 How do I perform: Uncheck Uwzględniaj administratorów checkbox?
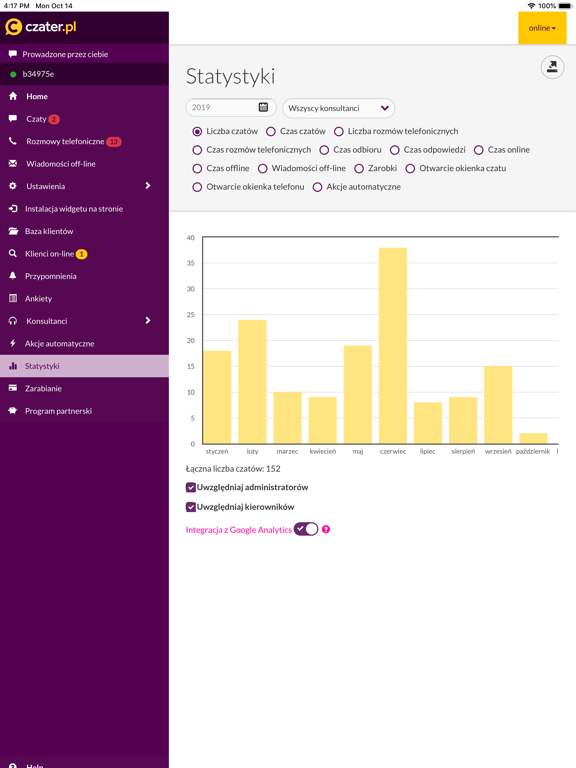point(191,487)
